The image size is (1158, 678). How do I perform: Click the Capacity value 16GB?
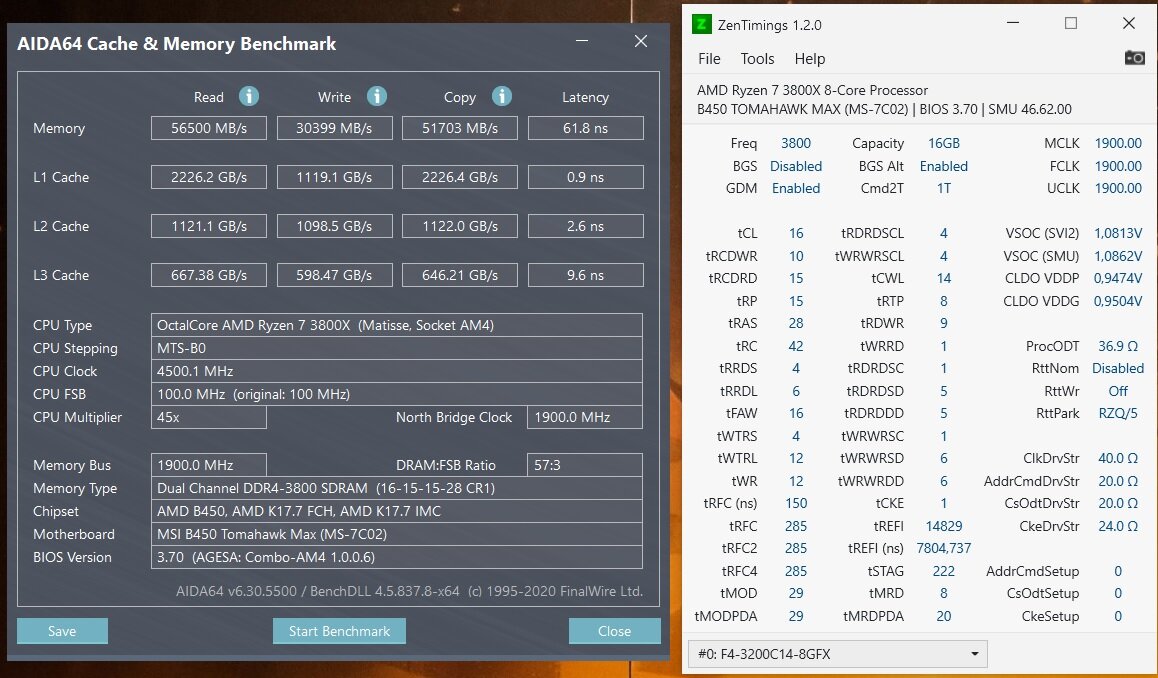[944, 143]
